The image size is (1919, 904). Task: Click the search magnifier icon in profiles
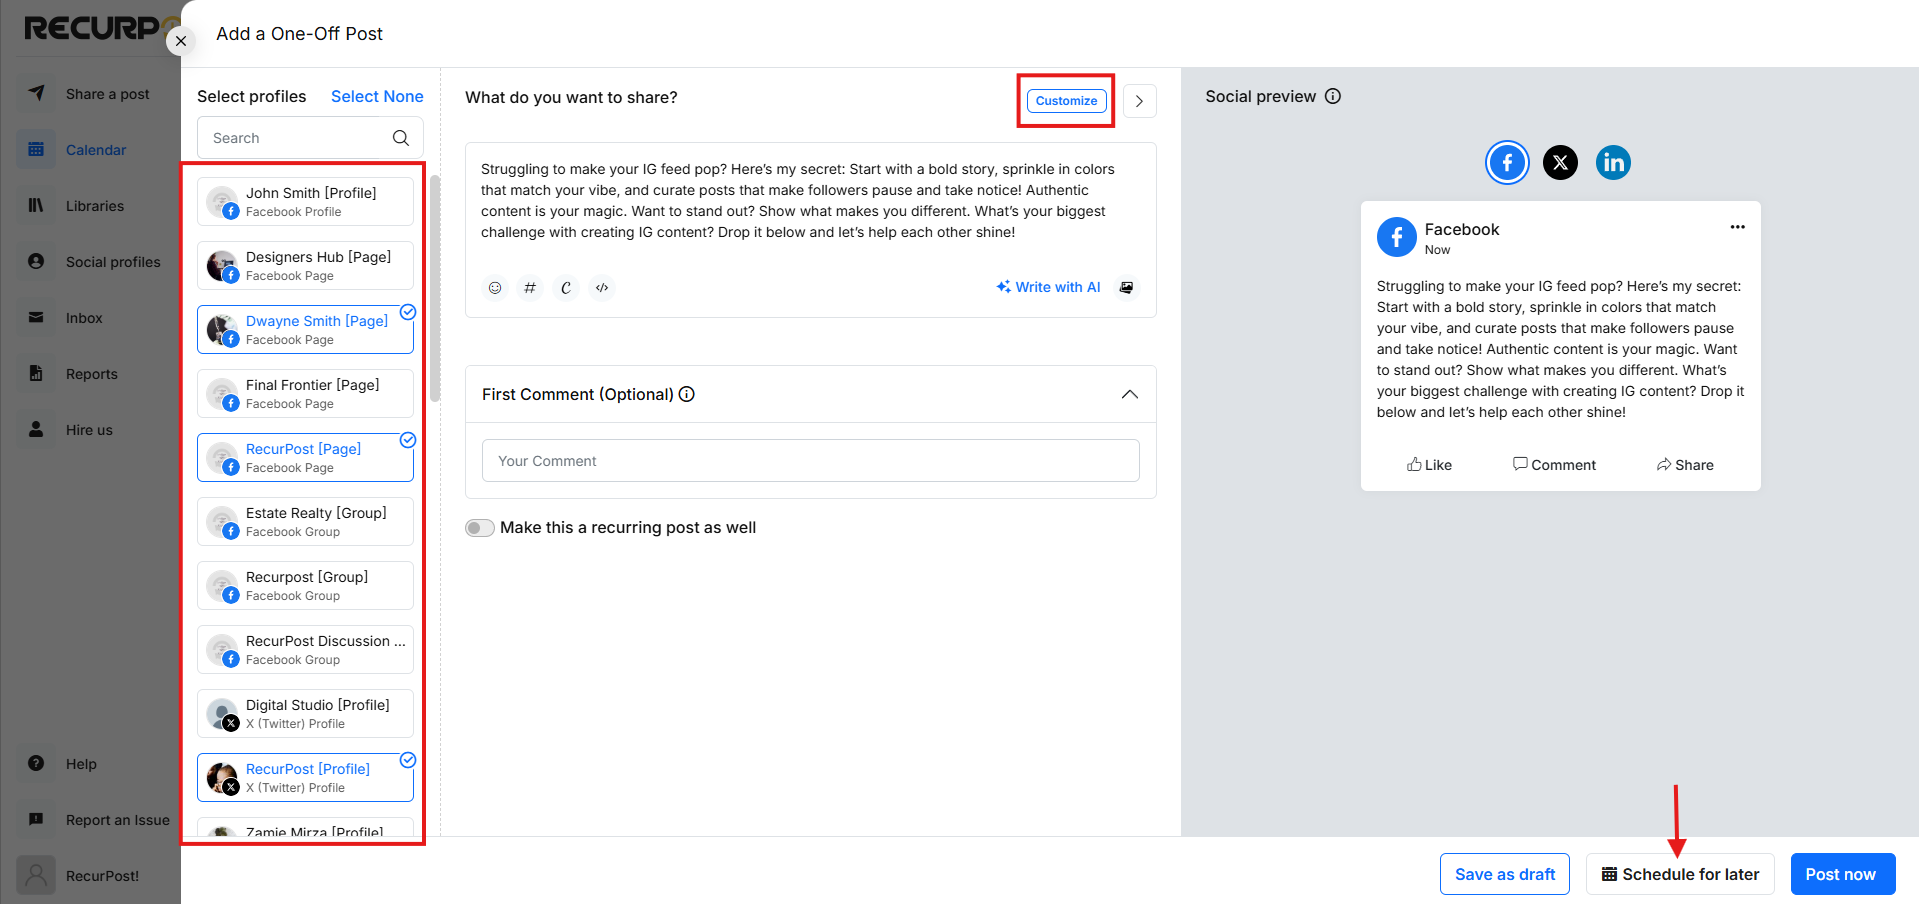(401, 138)
